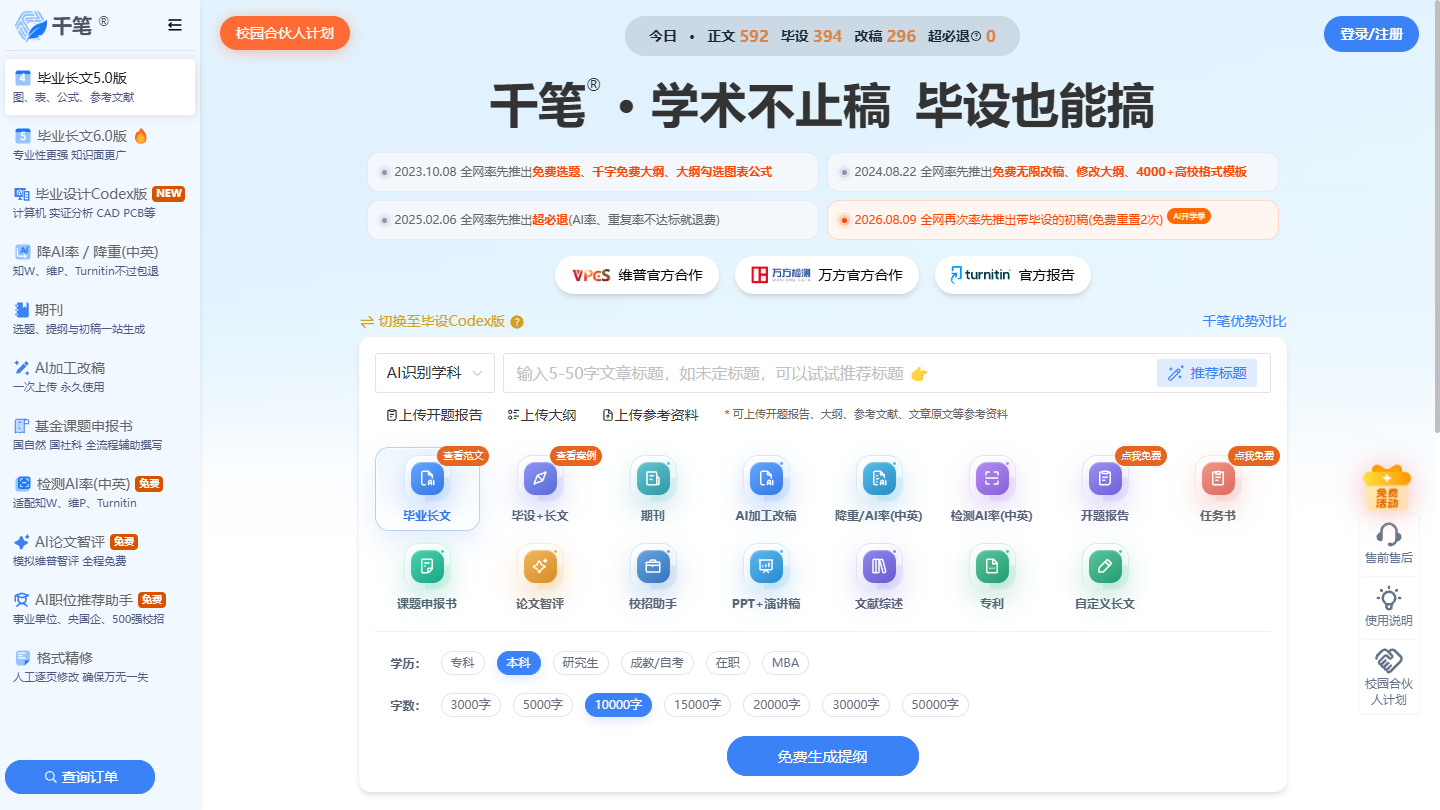The image size is (1440, 810).
Task: Select the PPT+演讲稿 tool icon
Action: point(766,566)
